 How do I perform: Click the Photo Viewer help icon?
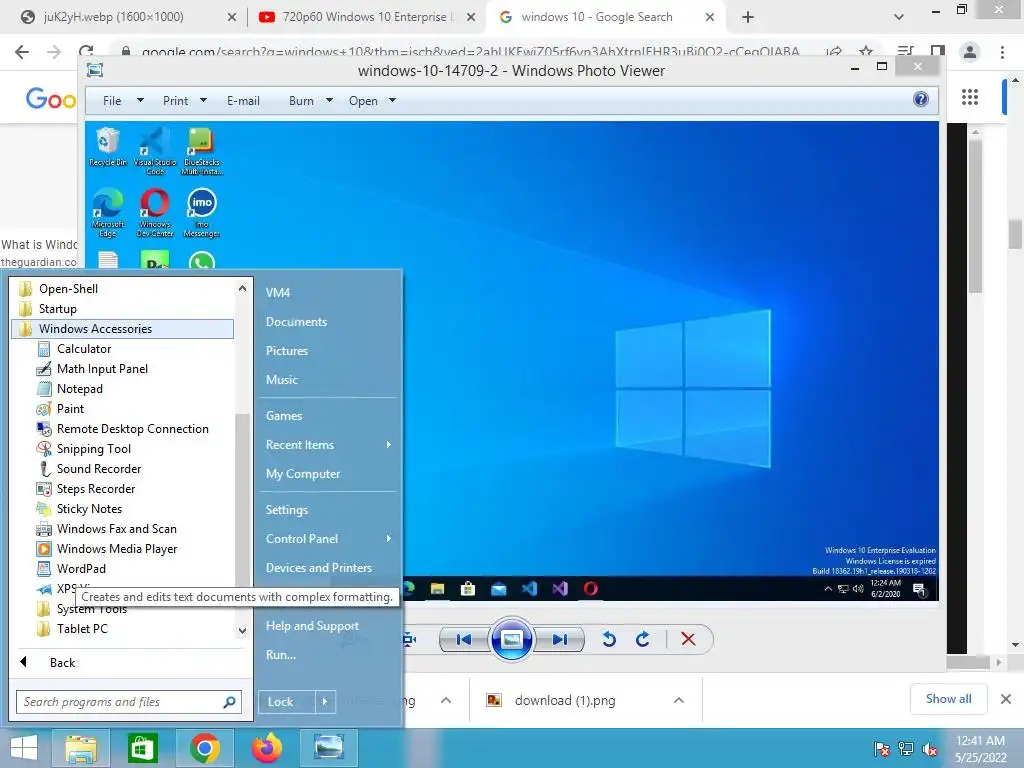click(x=921, y=99)
